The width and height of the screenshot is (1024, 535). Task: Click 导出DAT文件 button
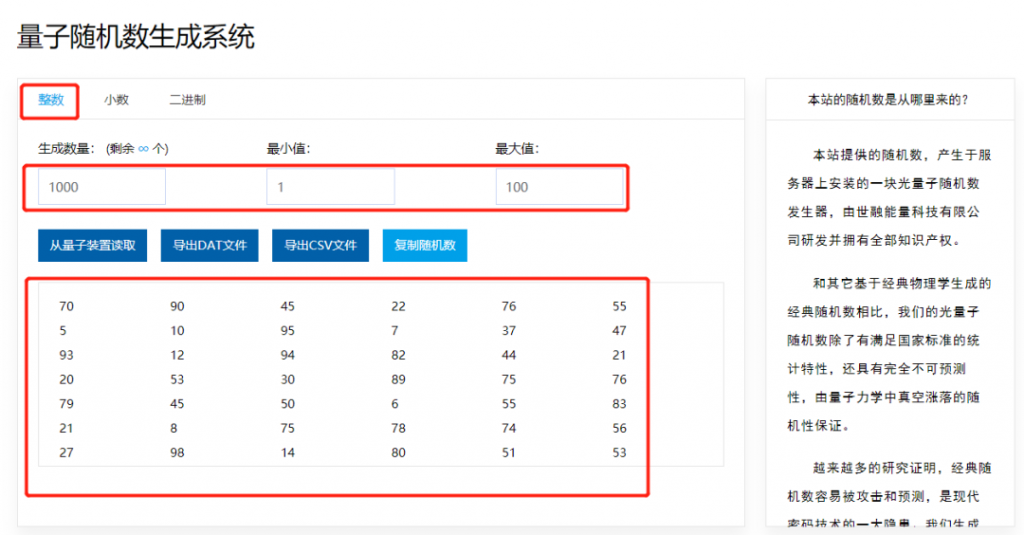point(210,246)
